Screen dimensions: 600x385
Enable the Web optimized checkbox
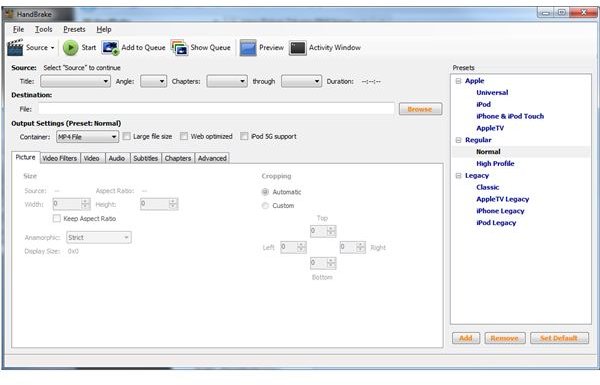(184, 136)
